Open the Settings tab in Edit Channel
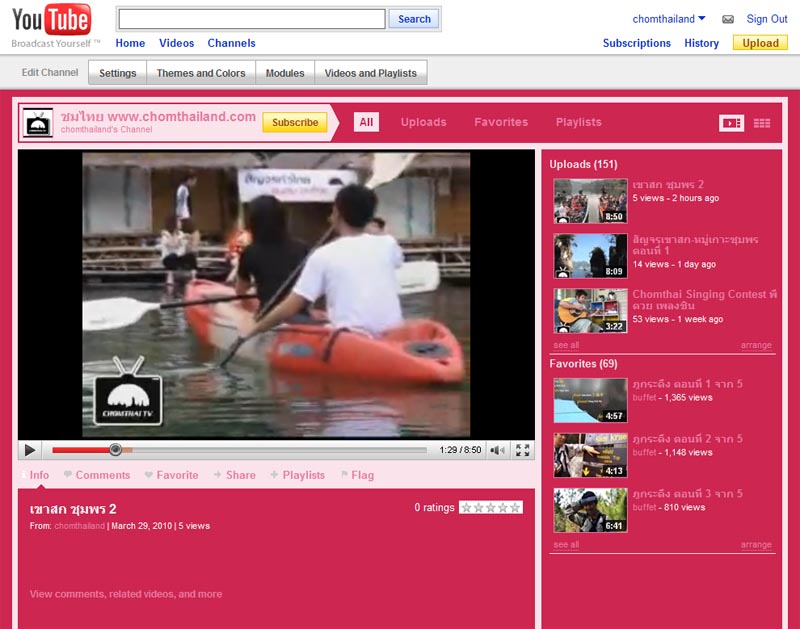Image resolution: width=800 pixels, height=629 pixels. pos(117,73)
